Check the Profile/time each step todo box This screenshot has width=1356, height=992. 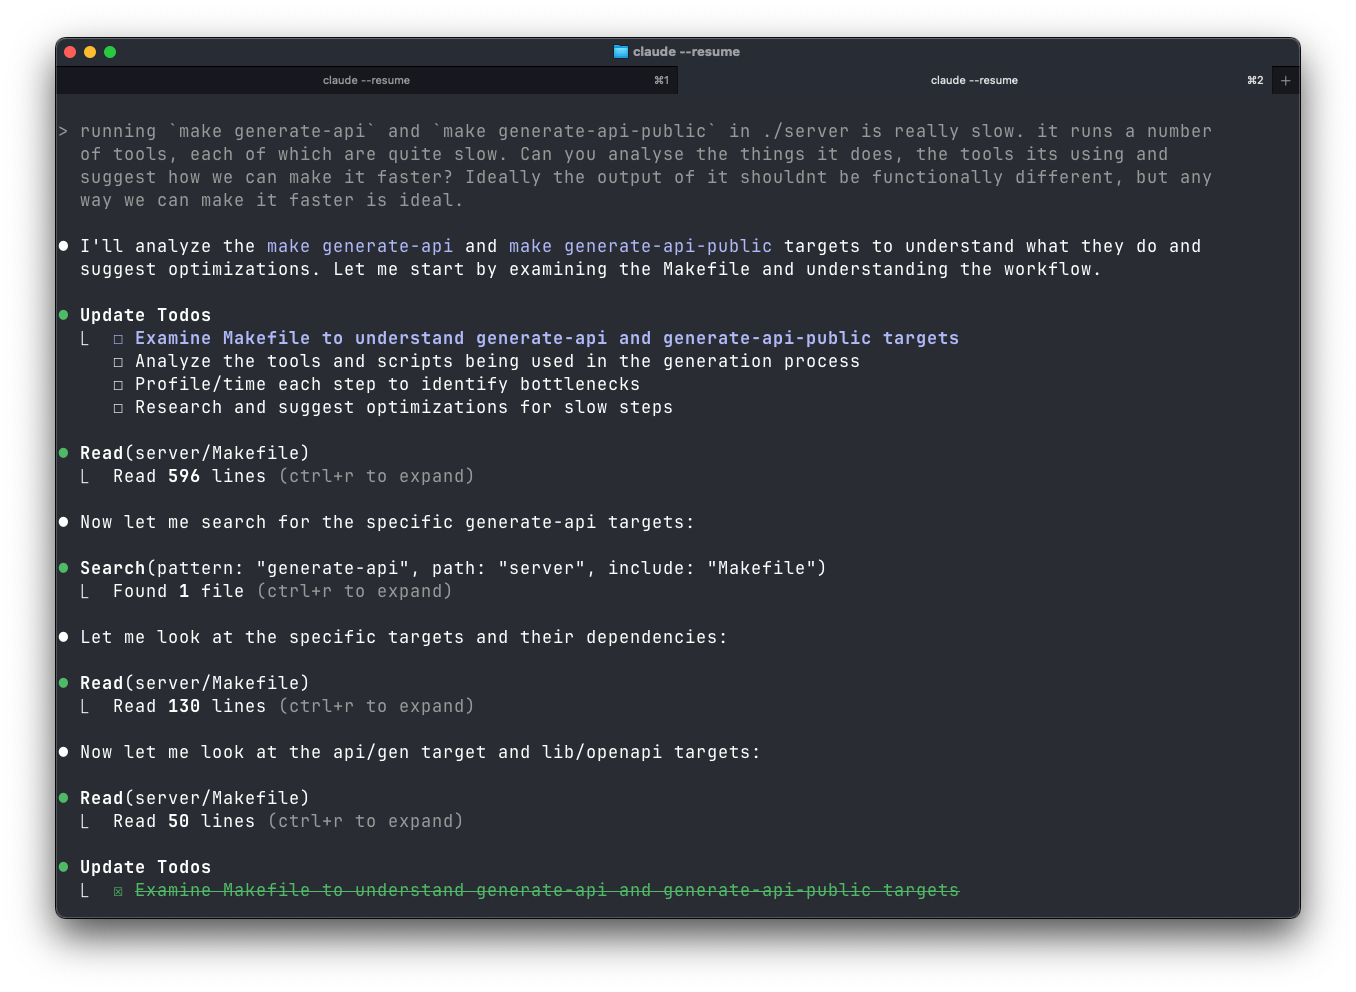pyautogui.click(x=118, y=384)
